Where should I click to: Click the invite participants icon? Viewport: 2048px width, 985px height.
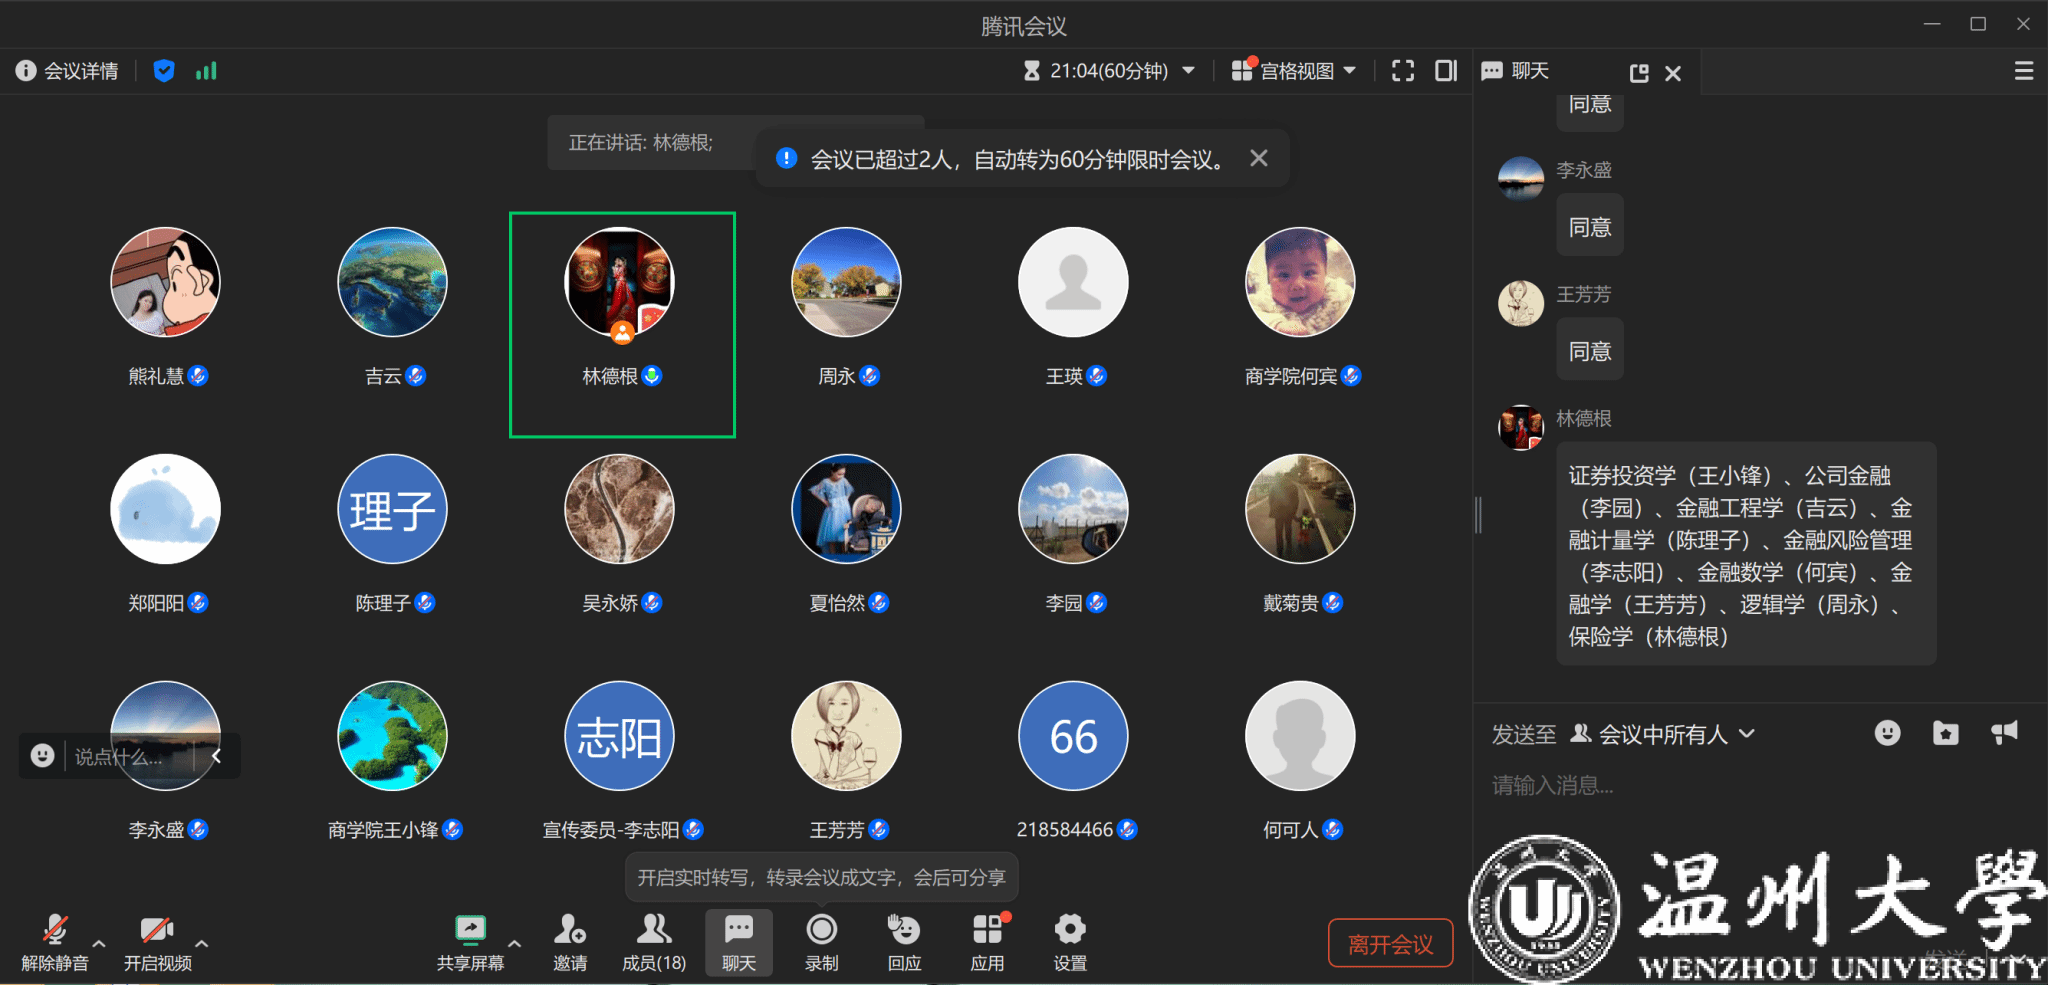pos(570,942)
